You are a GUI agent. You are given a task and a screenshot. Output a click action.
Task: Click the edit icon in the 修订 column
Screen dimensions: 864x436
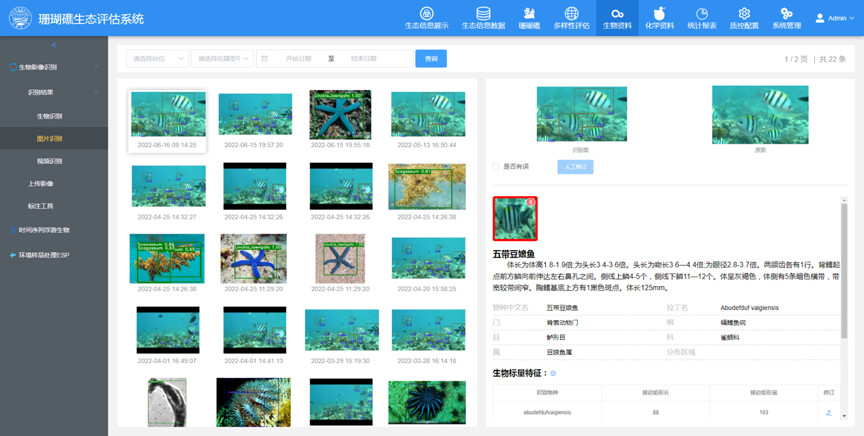(x=828, y=412)
